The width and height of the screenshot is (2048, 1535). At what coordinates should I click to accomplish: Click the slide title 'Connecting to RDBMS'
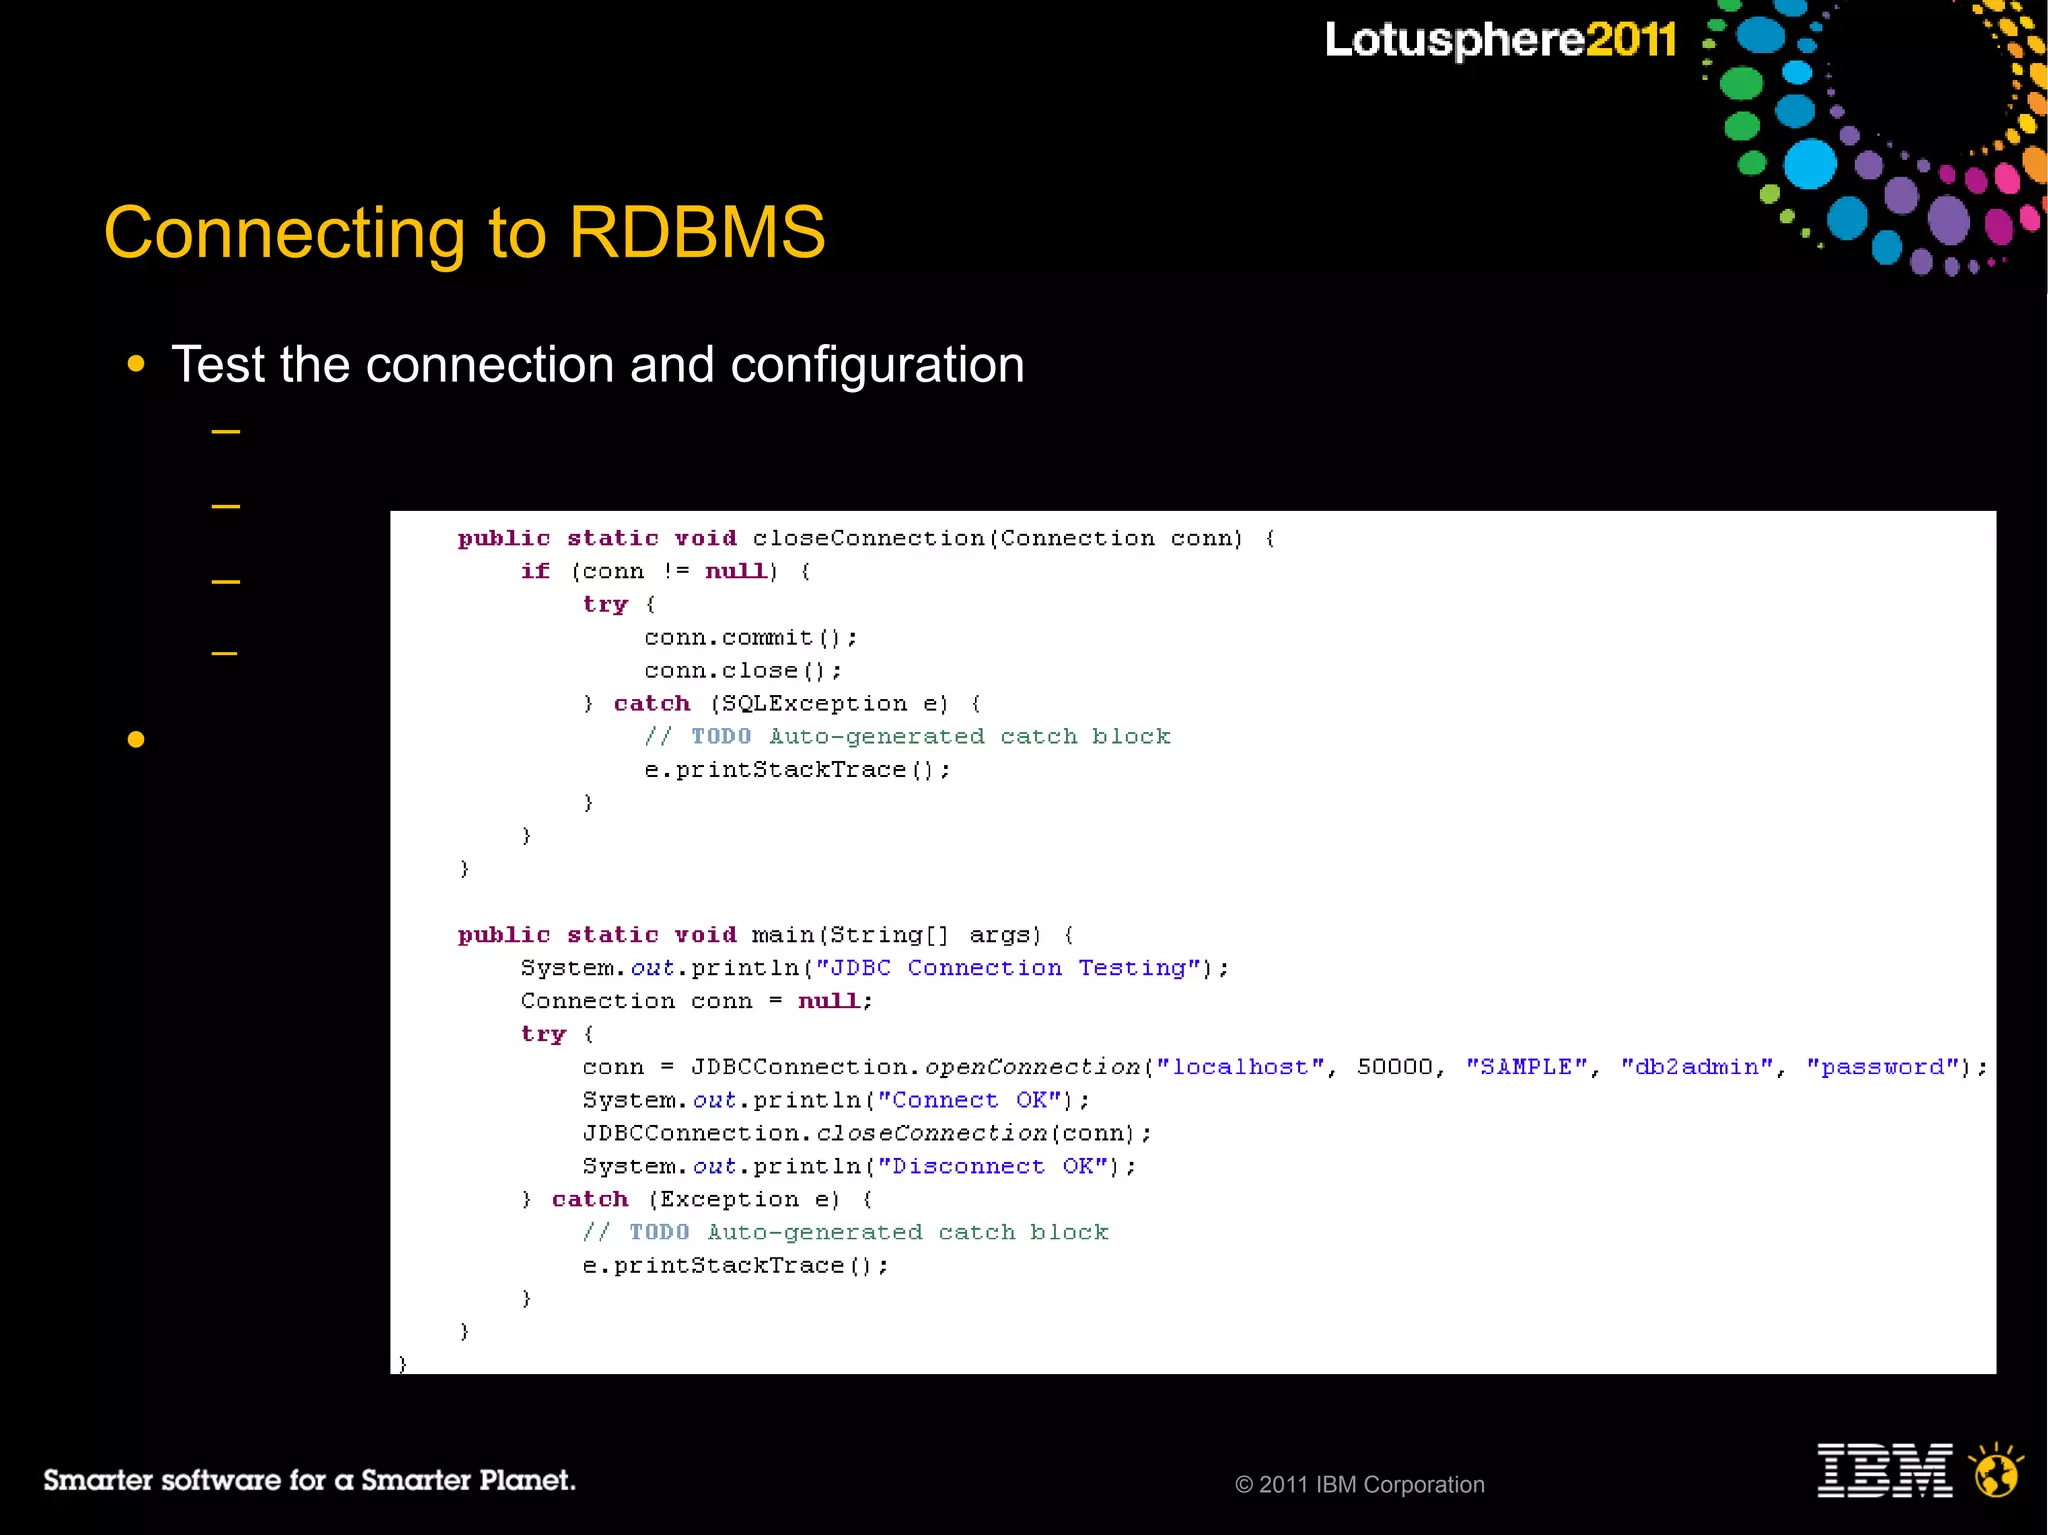(x=465, y=233)
